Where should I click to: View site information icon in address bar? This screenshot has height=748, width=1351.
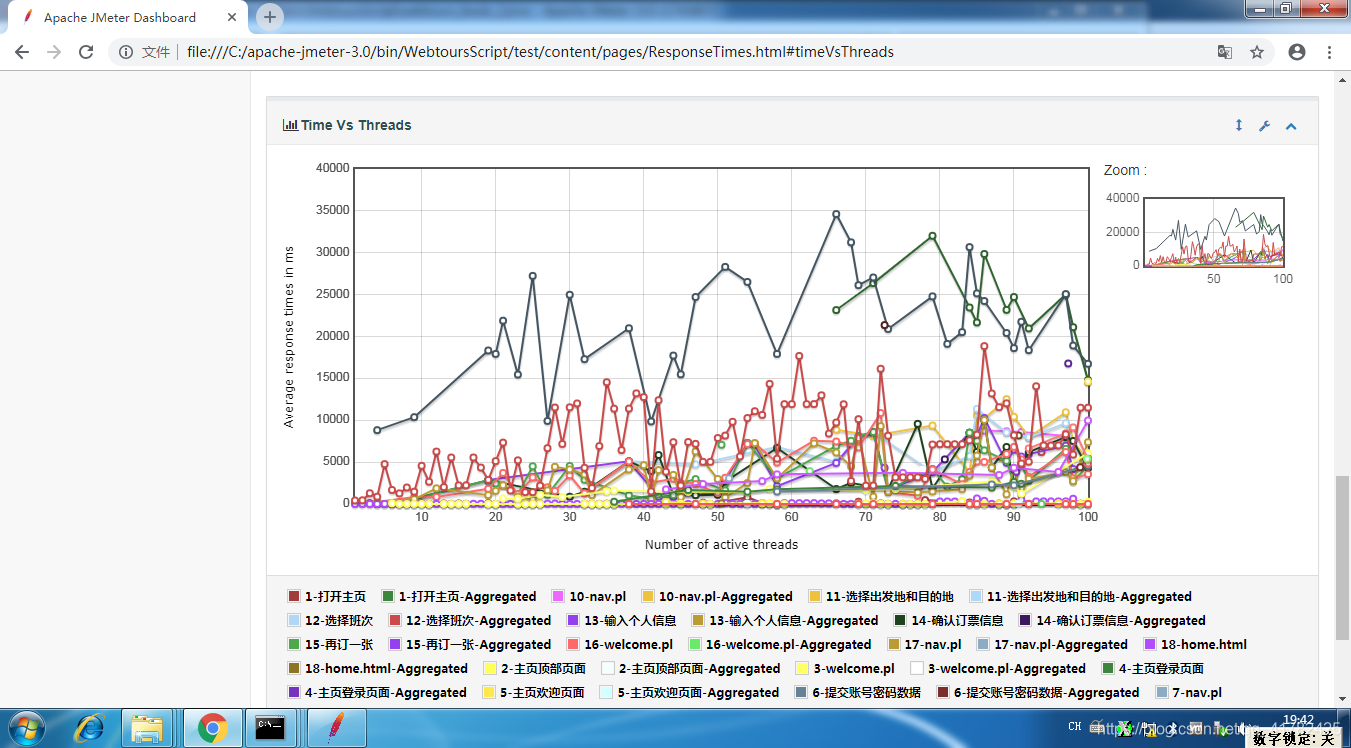[x=126, y=52]
